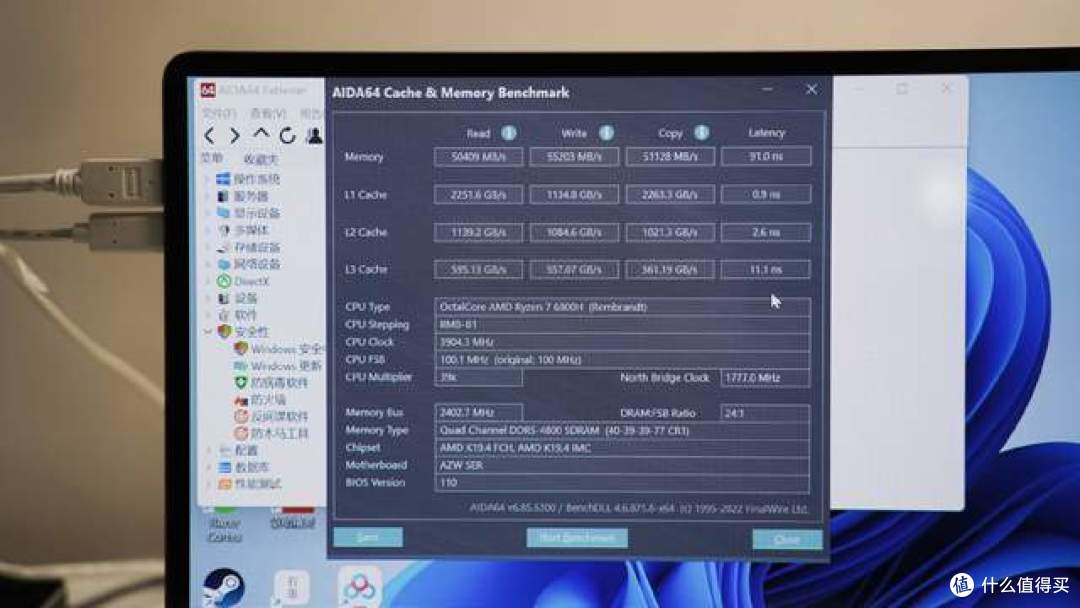Collapse the 安全性 node arrow
The image size is (1080, 608).
[x=208, y=332]
